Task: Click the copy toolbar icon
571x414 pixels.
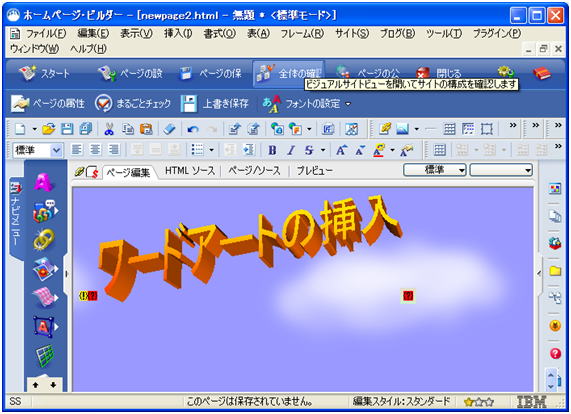Action: pyautogui.click(x=128, y=129)
